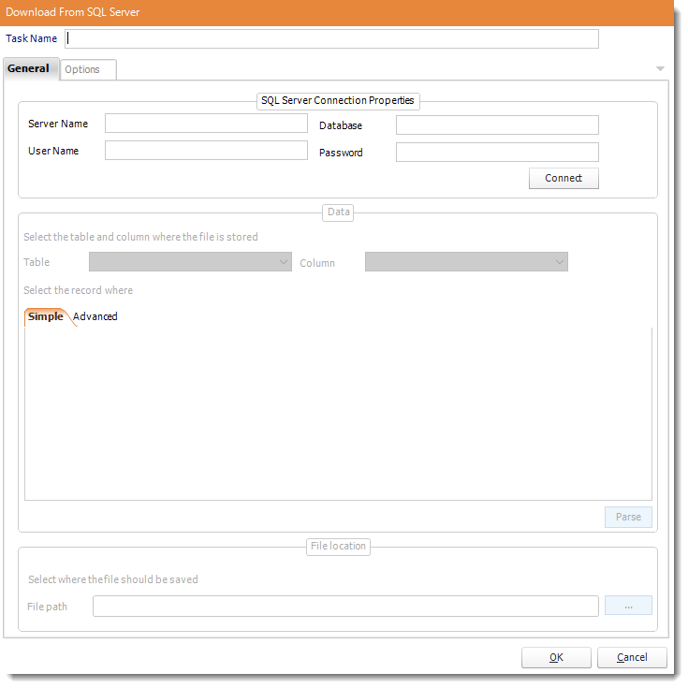
Task: Switch to the Advanced query tab
Action: point(95,316)
